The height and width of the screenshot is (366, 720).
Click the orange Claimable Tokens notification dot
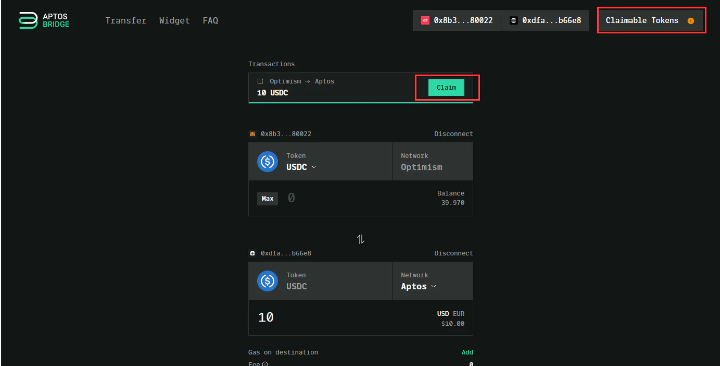click(691, 21)
